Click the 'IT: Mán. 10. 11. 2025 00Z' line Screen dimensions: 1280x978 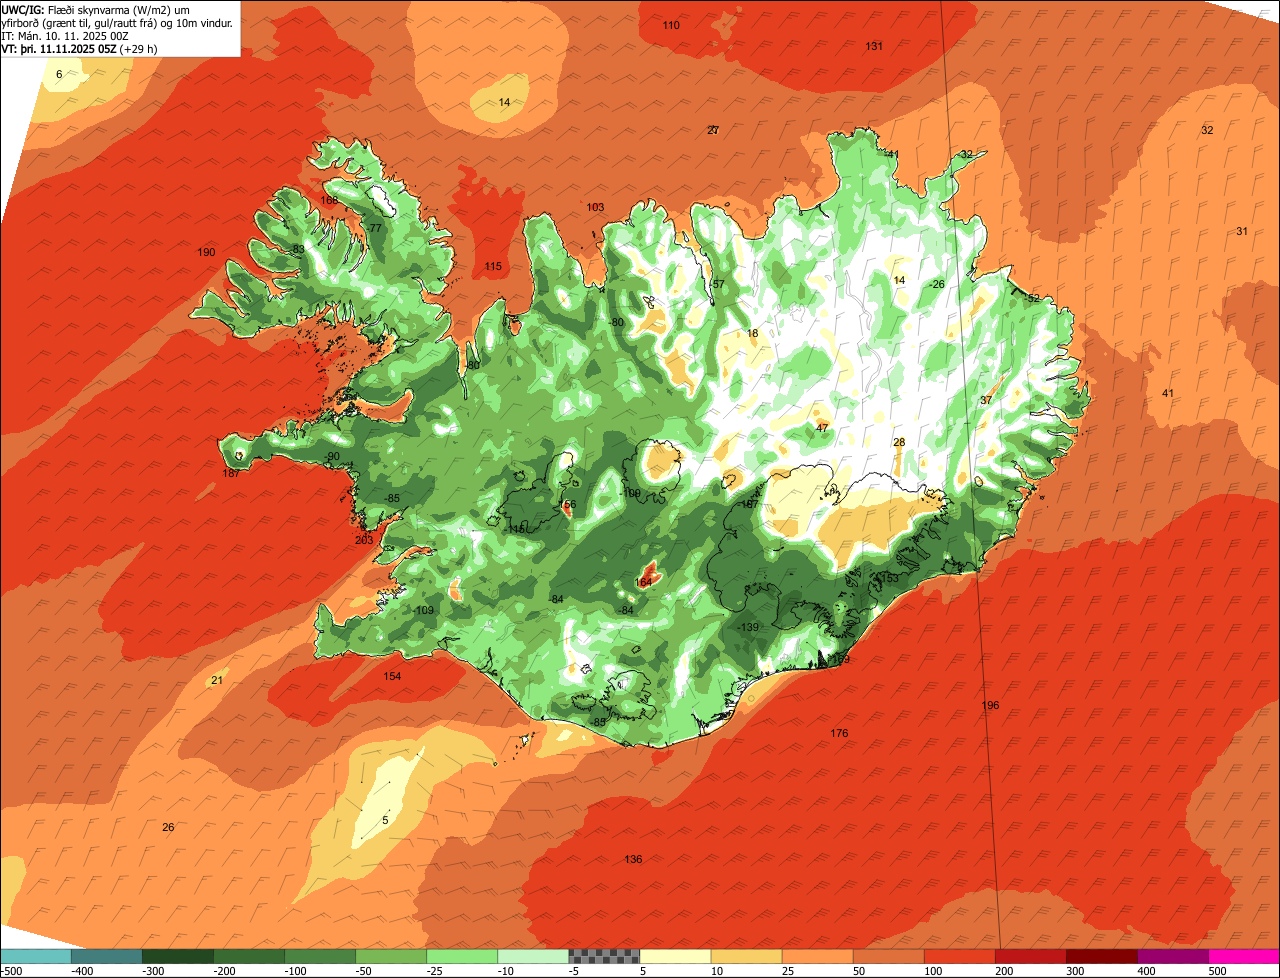pyautogui.click(x=65, y=35)
